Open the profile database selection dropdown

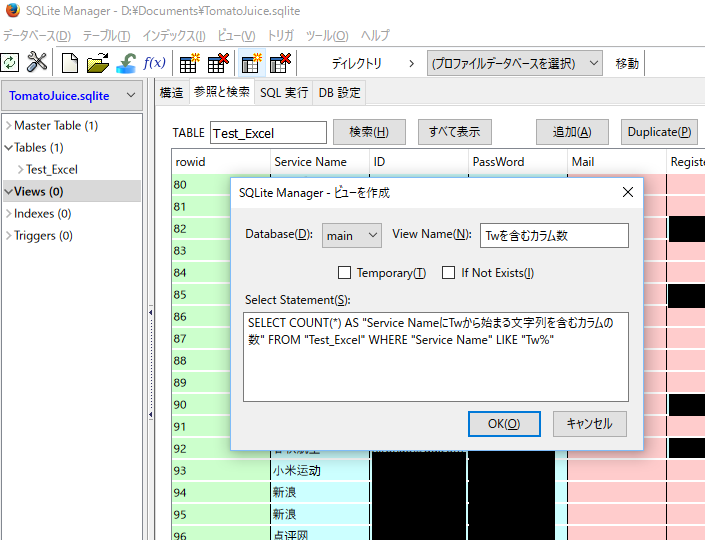point(514,63)
